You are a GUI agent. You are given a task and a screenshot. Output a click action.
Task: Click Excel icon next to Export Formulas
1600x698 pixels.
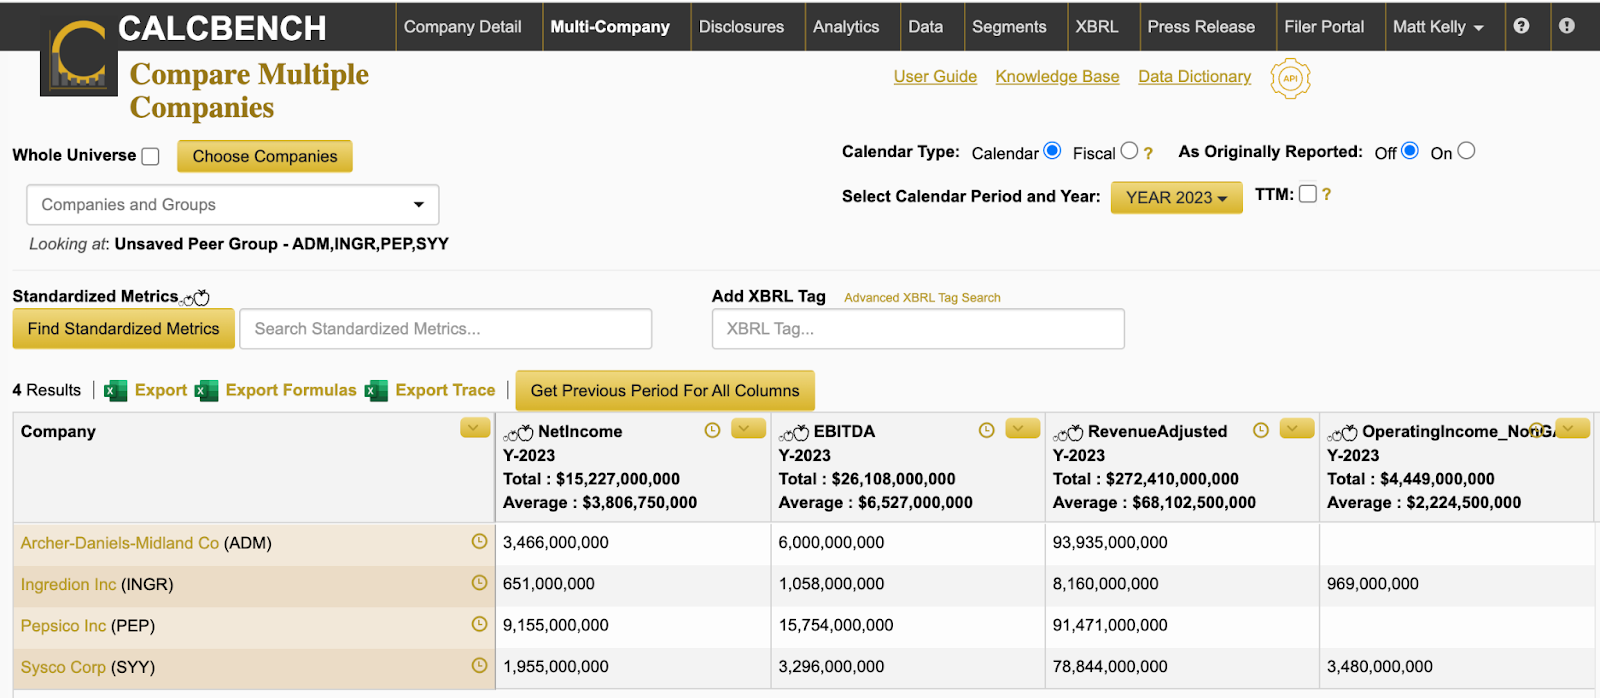tap(206, 391)
